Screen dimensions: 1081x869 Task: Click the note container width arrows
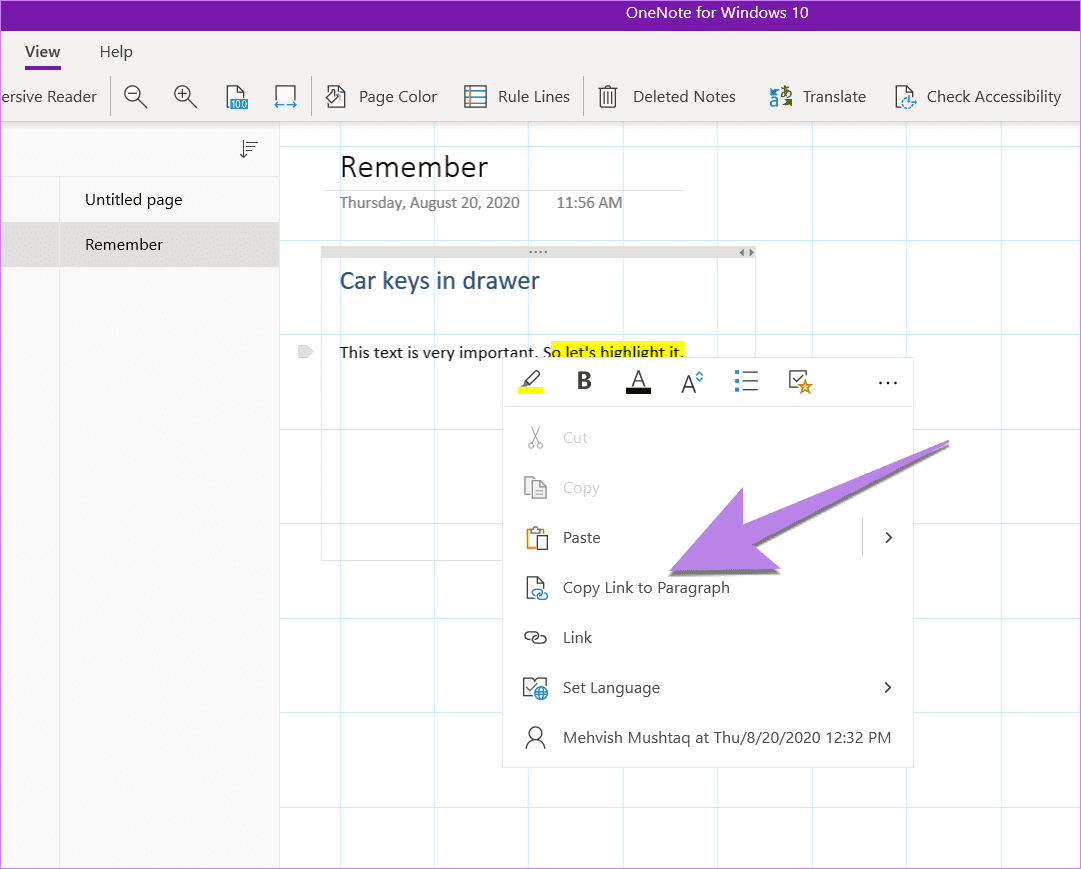click(x=747, y=252)
